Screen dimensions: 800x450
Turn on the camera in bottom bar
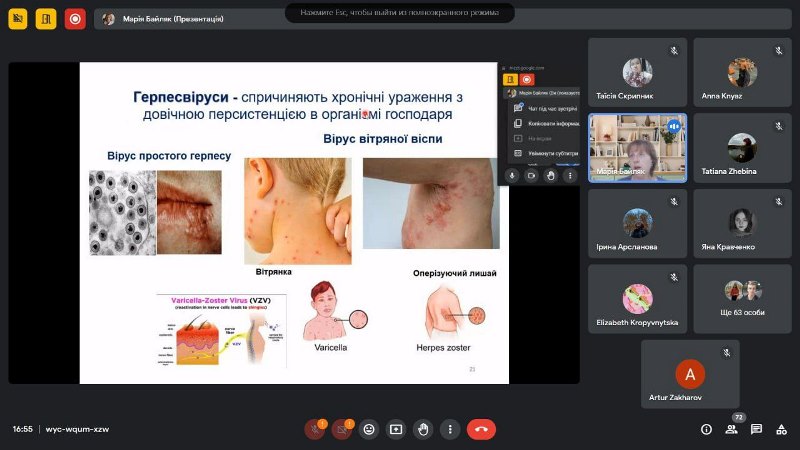tap(342, 429)
